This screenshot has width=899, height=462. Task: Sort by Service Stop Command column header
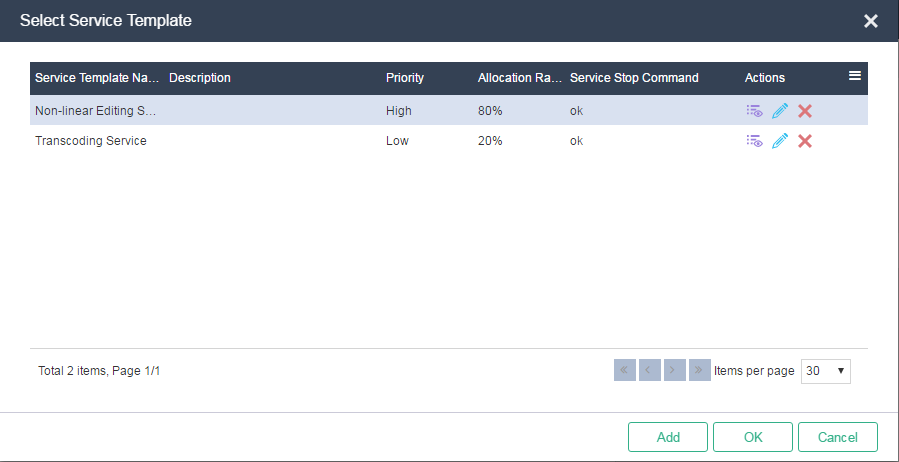coord(634,78)
